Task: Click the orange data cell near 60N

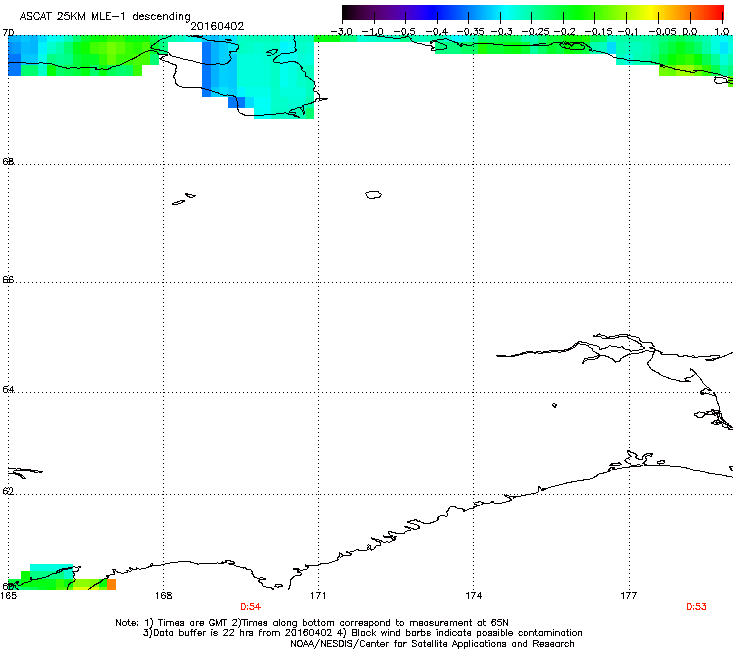Action: 111,584
